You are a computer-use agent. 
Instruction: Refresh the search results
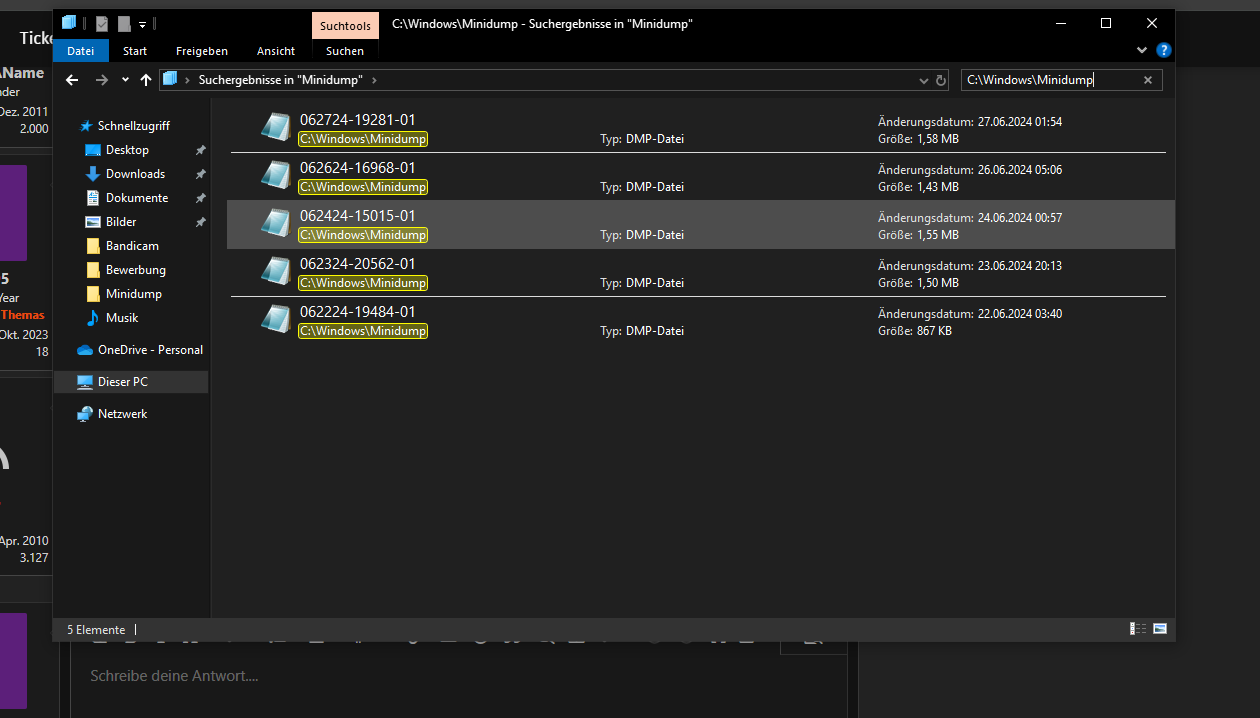pos(941,80)
